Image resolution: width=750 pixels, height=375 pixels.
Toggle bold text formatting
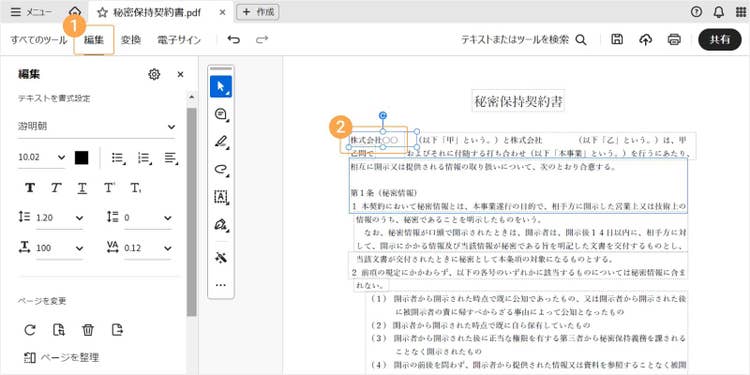point(30,188)
